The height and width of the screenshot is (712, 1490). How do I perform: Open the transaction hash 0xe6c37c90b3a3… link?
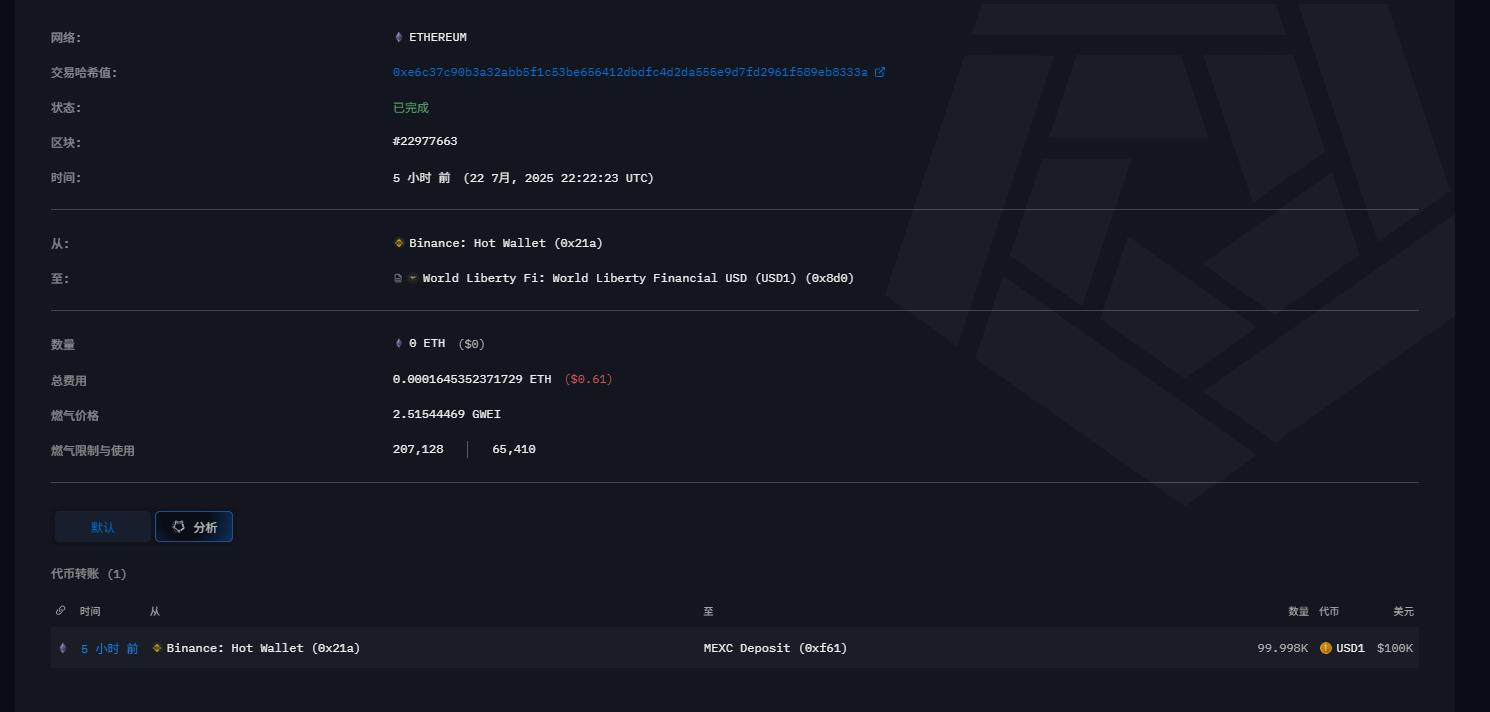630,72
